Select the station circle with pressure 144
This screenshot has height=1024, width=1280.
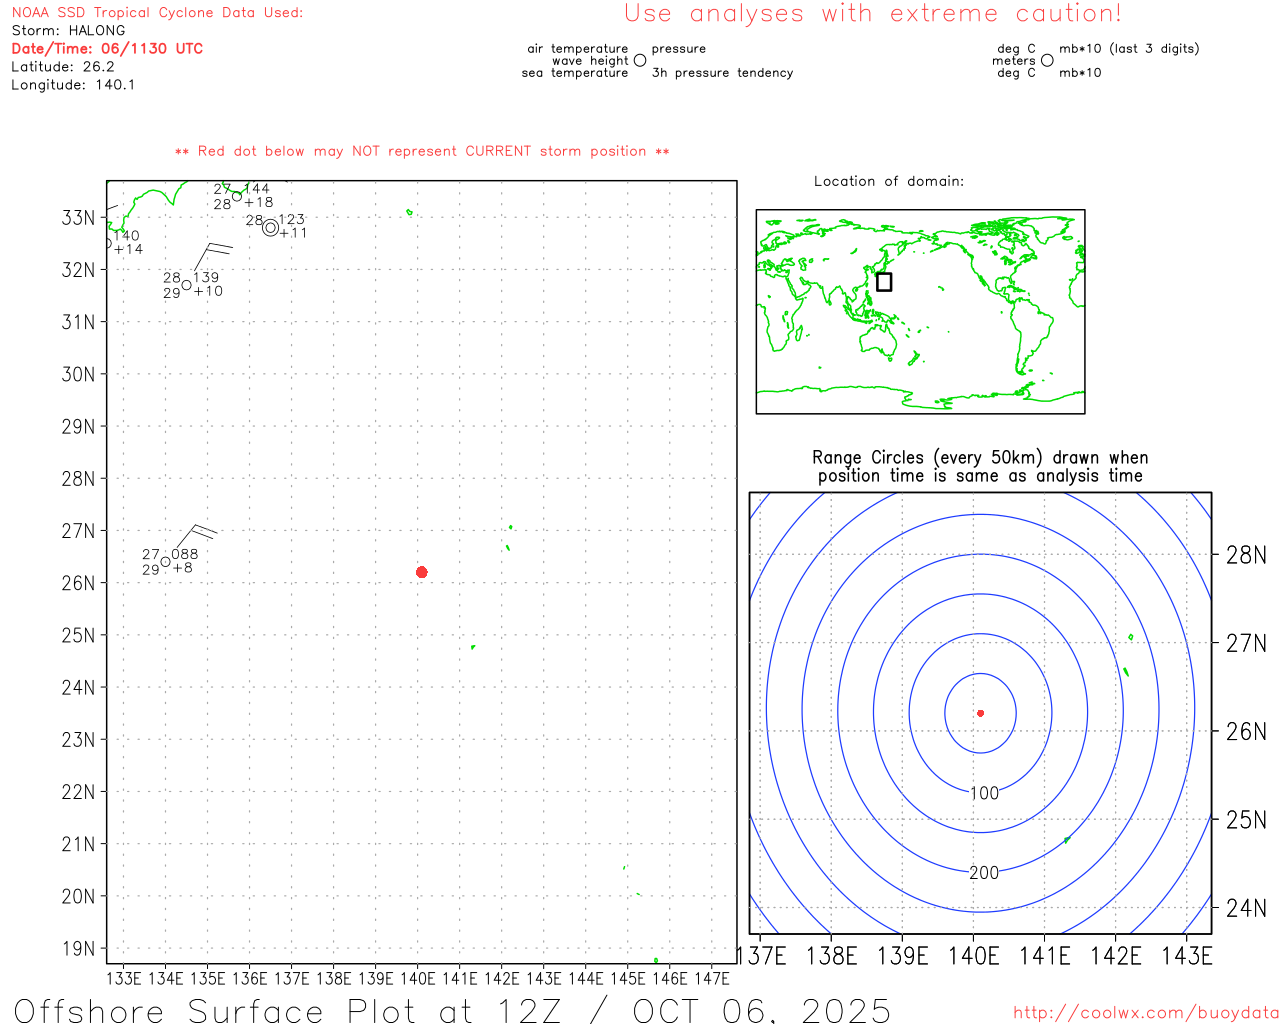tap(237, 196)
